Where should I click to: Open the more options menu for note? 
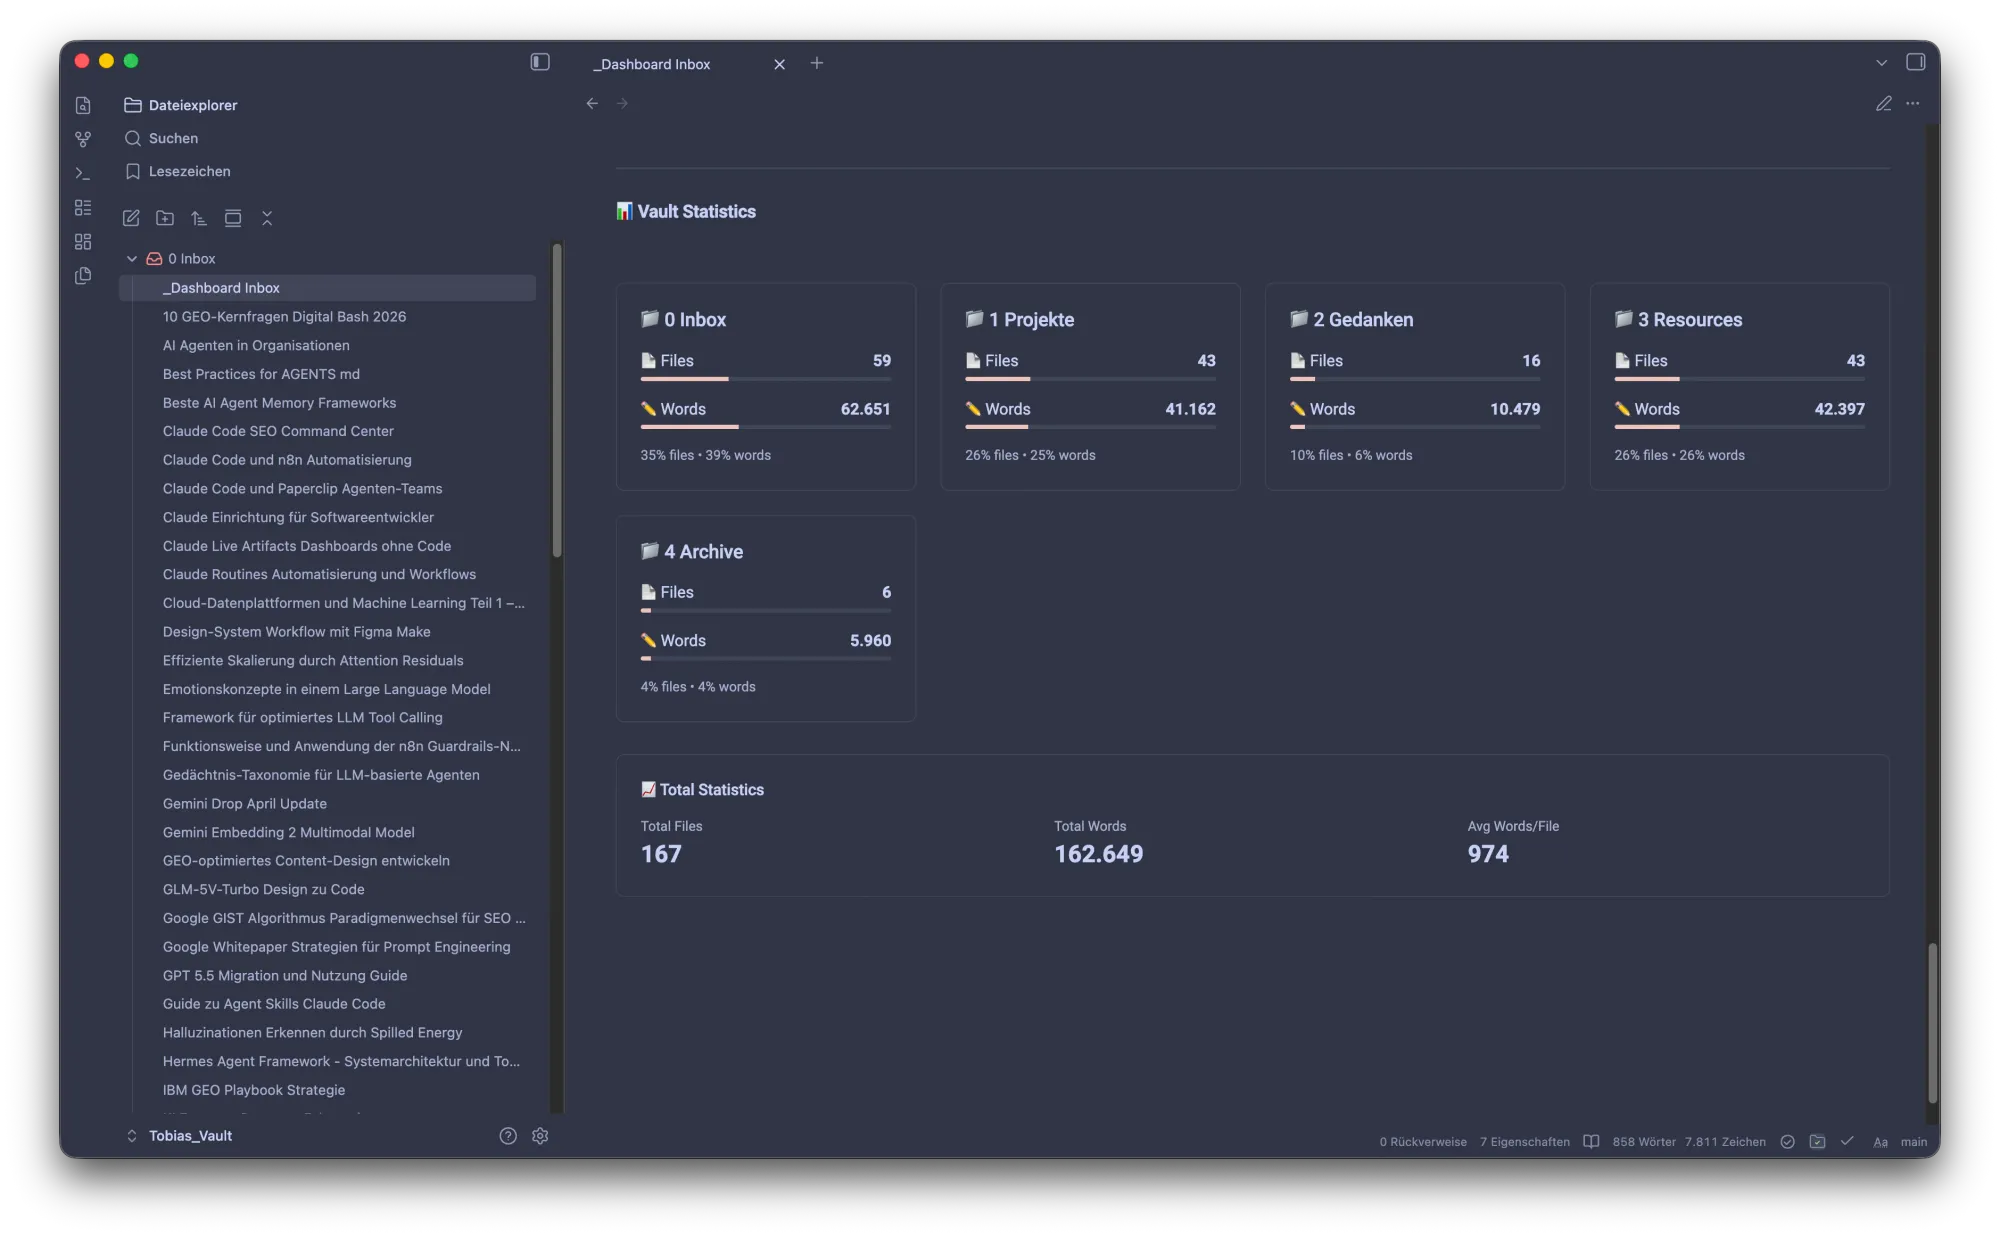[1912, 103]
